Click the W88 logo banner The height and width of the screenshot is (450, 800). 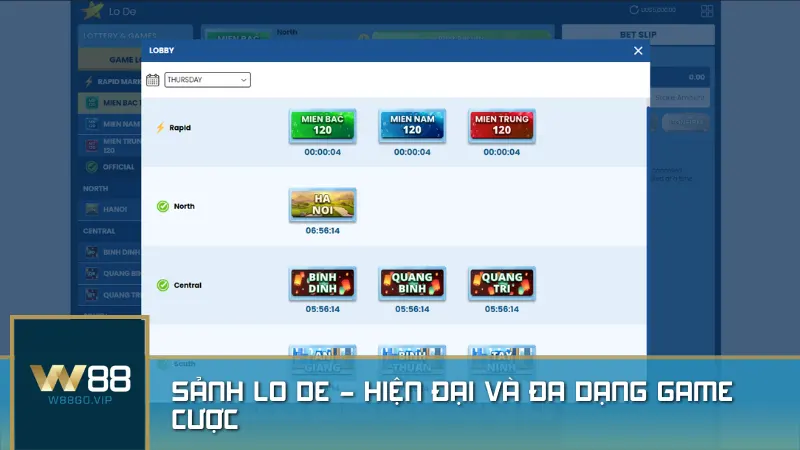tap(80, 384)
